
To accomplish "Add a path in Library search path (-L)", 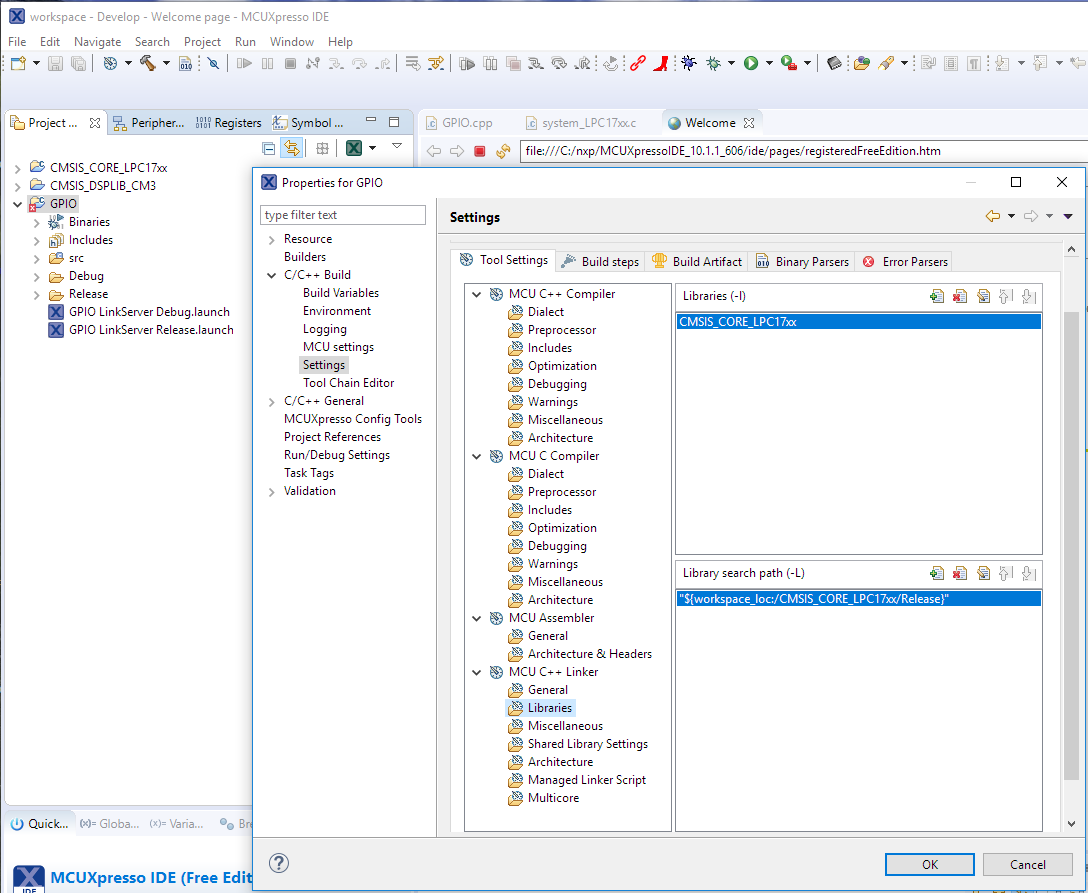I will (x=937, y=573).
